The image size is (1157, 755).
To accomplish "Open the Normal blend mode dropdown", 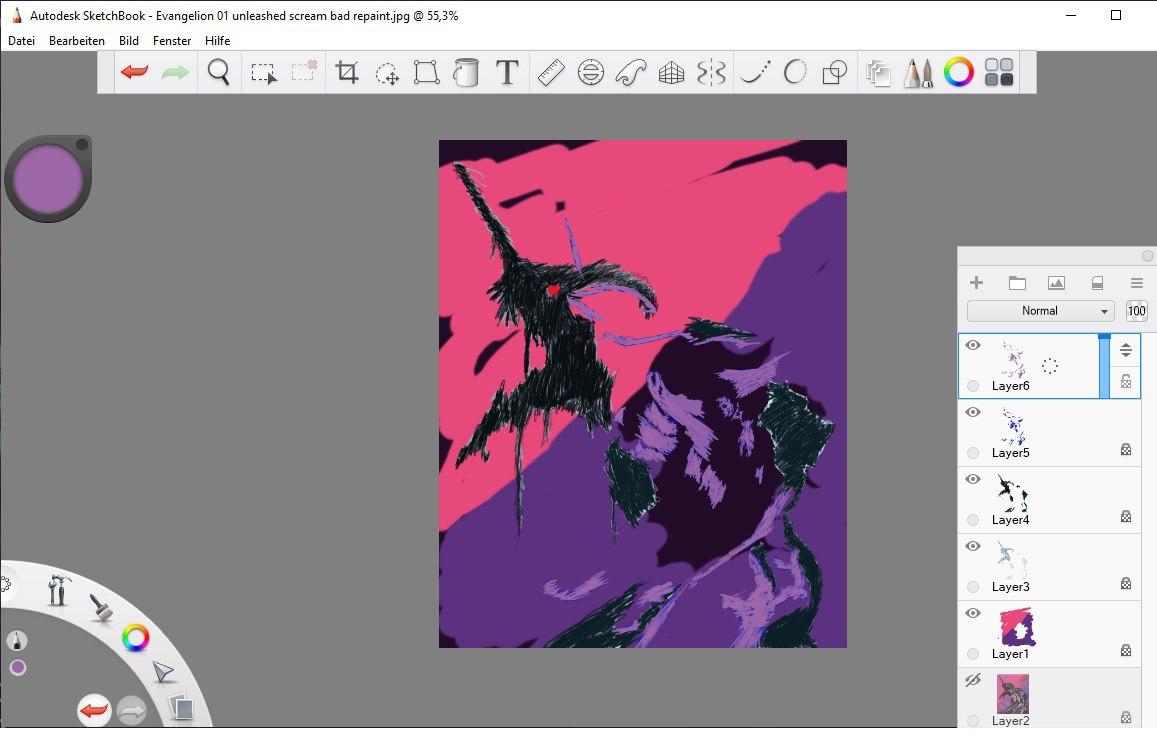I will pos(1040,311).
